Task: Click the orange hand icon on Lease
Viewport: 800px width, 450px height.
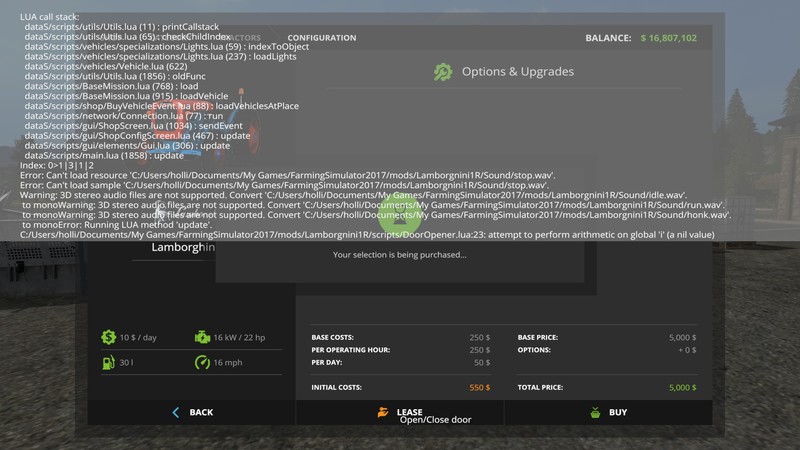Action: (x=381, y=412)
